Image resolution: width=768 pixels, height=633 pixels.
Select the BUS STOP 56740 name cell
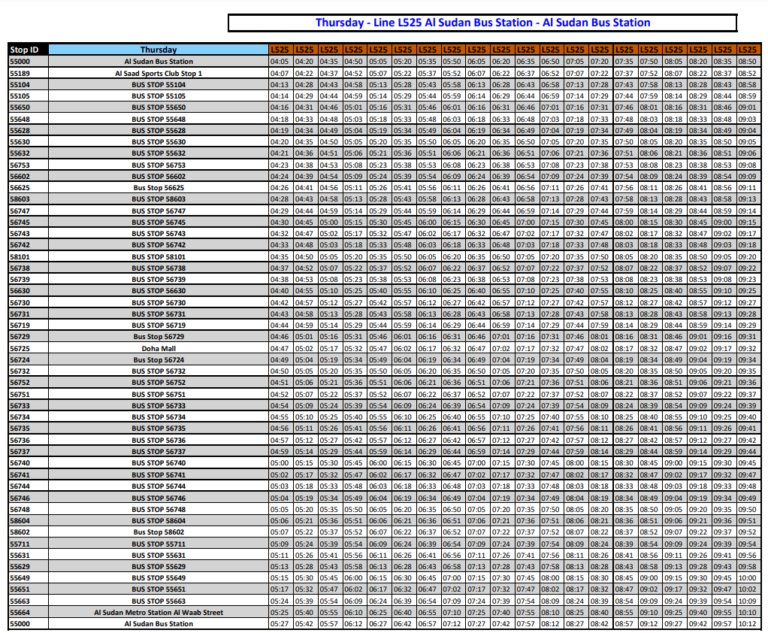[x=159, y=463]
